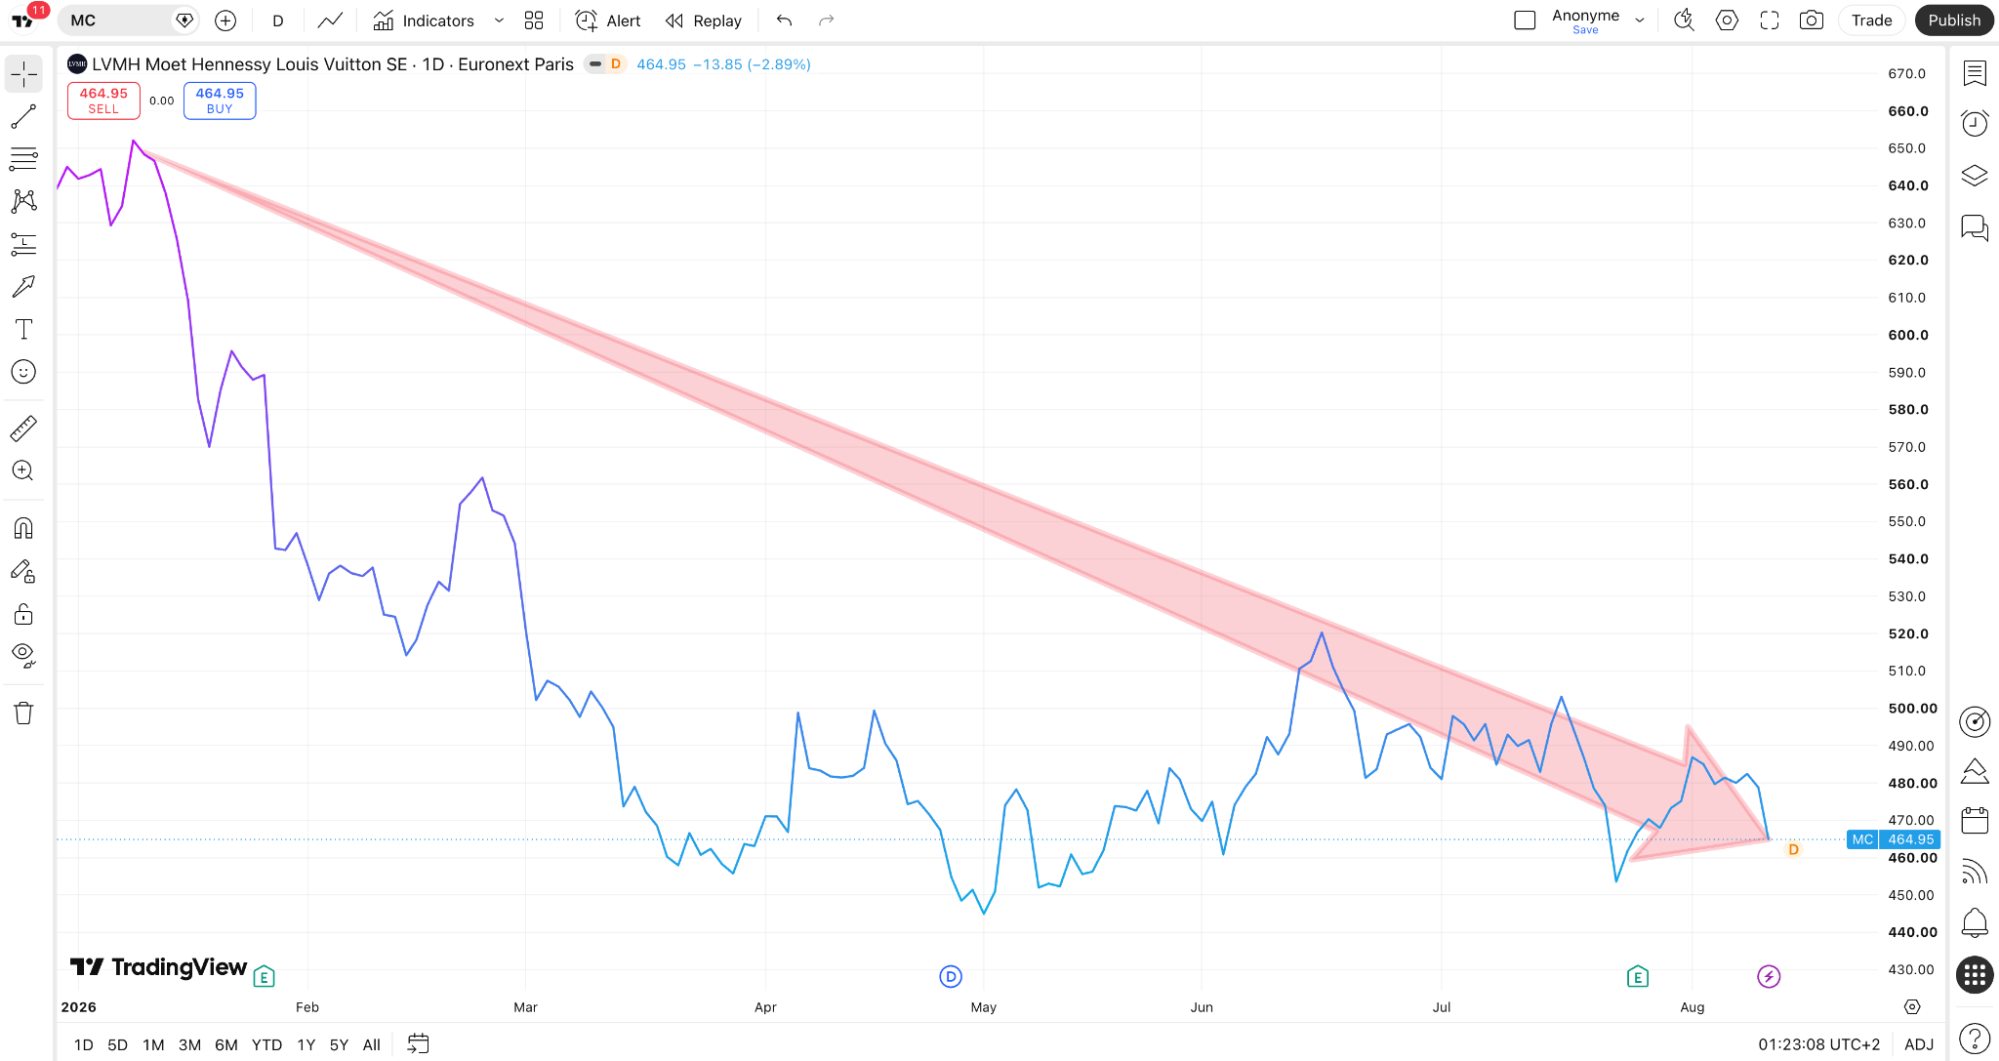This screenshot has height=1061, width=1999.
Task: Change the D chart interval
Action: click(x=278, y=20)
